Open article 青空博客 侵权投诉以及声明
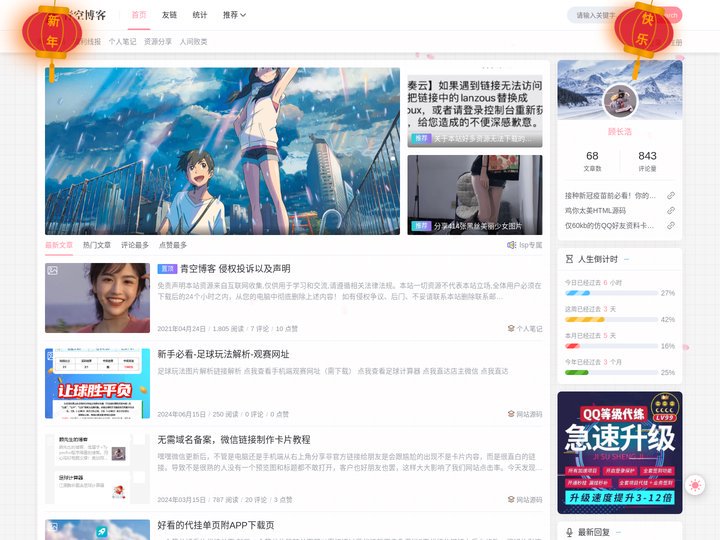Screen dimensions: 720x540 pyautogui.click(x=235, y=269)
